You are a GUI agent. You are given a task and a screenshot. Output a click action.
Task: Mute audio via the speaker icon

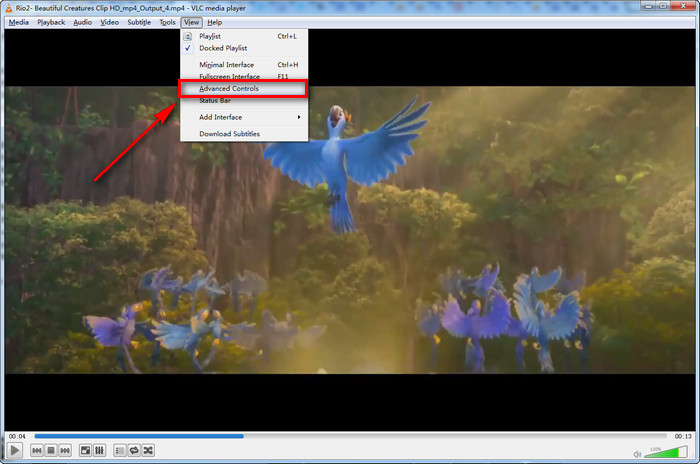pyautogui.click(x=637, y=454)
